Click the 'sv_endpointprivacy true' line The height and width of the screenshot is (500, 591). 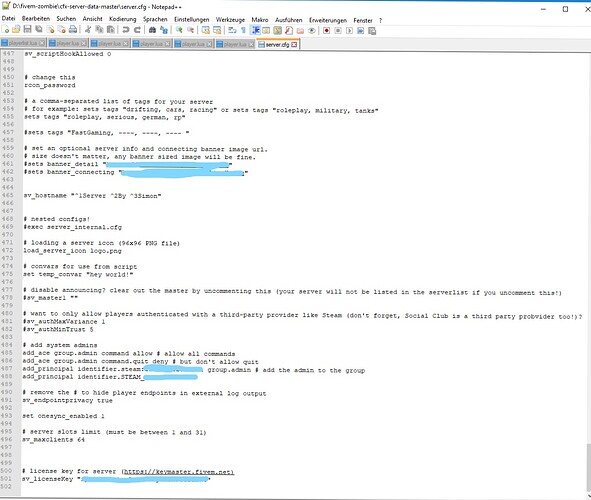67,401
